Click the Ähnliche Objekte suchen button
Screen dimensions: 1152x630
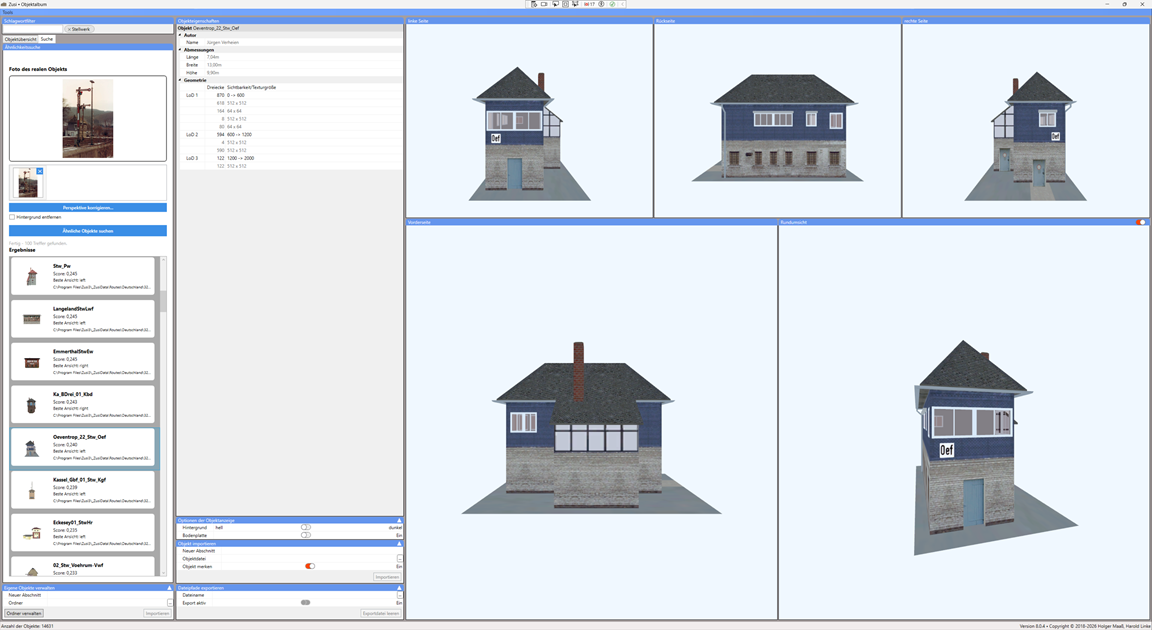[x=88, y=231]
